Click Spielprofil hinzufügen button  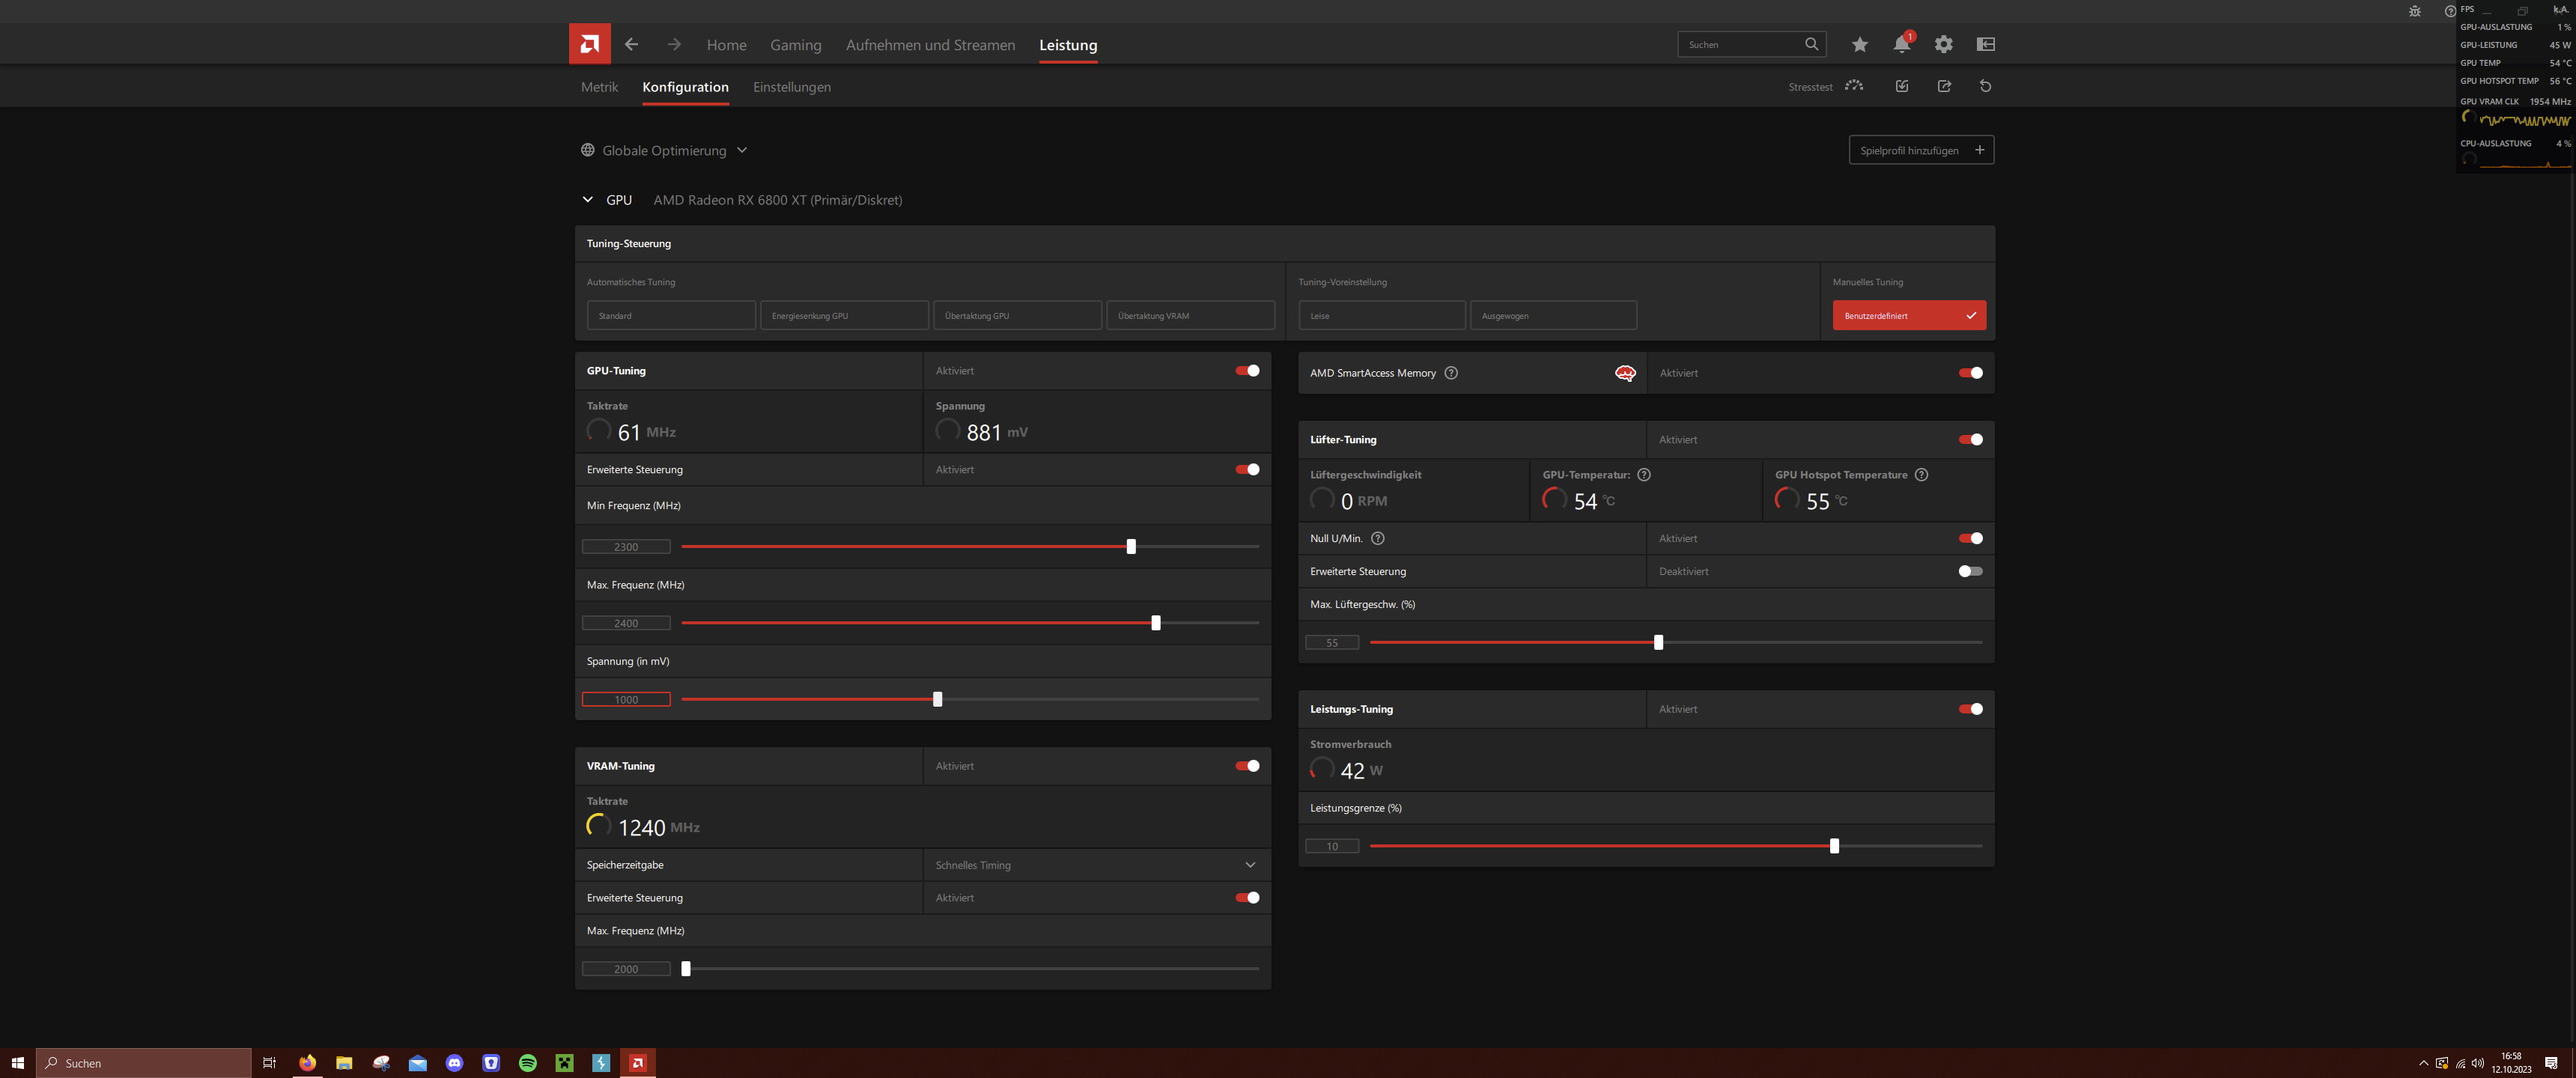click(1920, 150)
